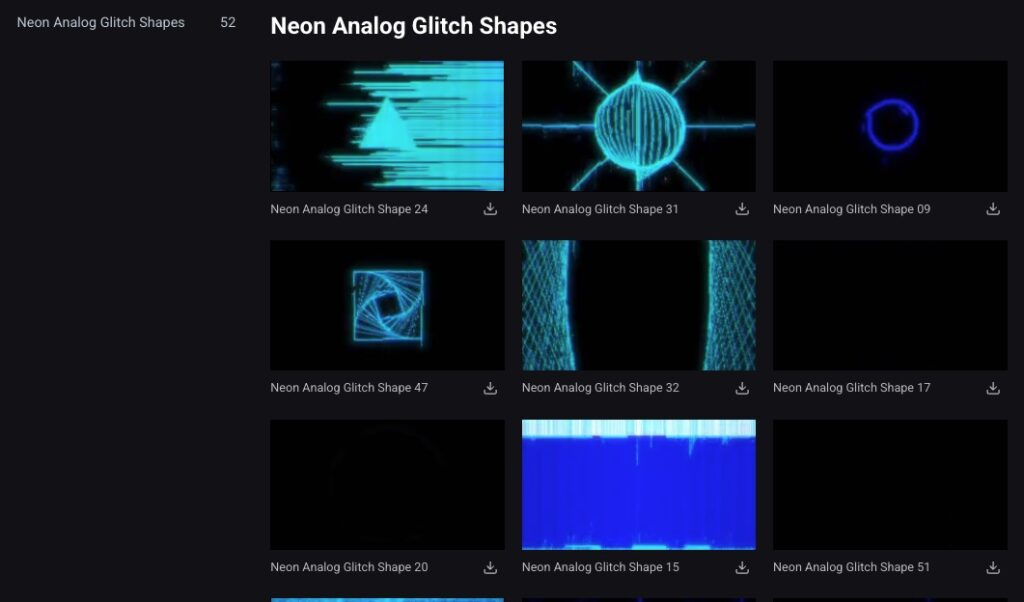This screenshot has height=602, width=1024.
Task: Select Neon Analog Glitch Shapes sidebar category
Action: pos(101,22)
